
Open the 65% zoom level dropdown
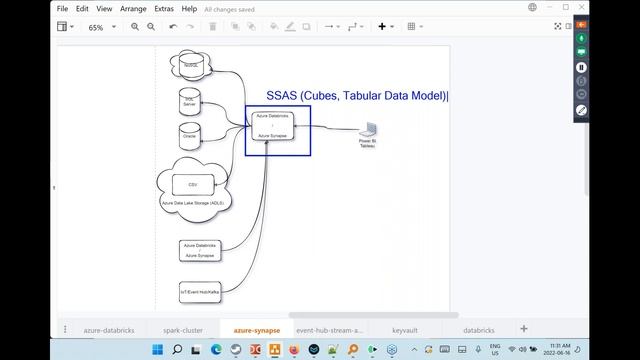tap(102, 27)
